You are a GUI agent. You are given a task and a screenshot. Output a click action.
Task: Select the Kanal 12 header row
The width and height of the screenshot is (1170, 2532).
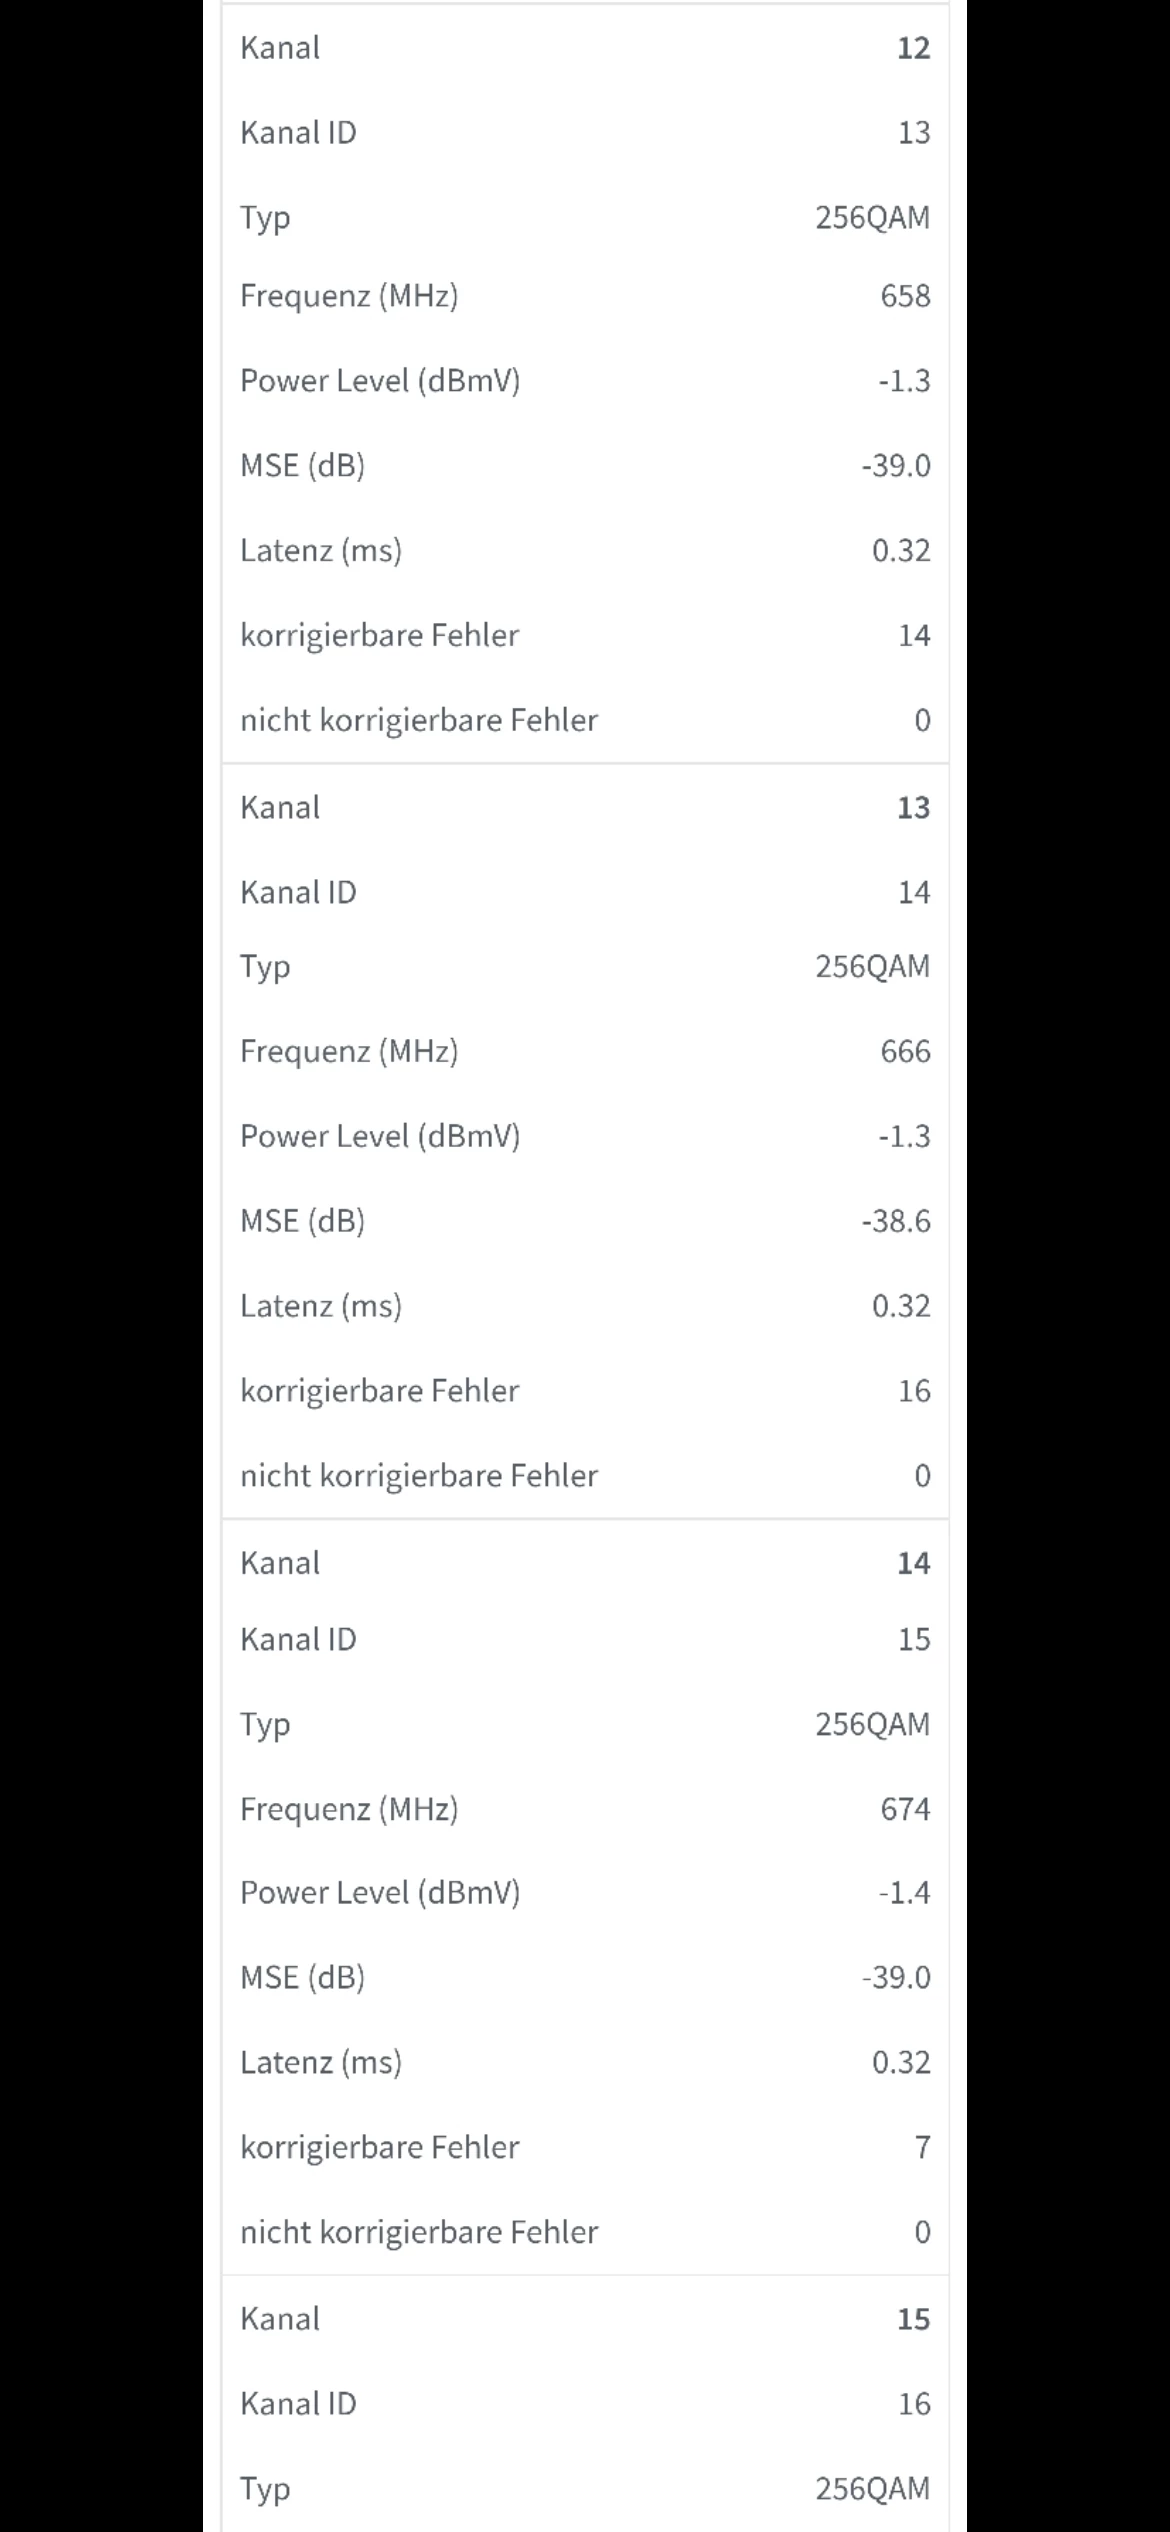pyautogui.click(x=585, y=47)
